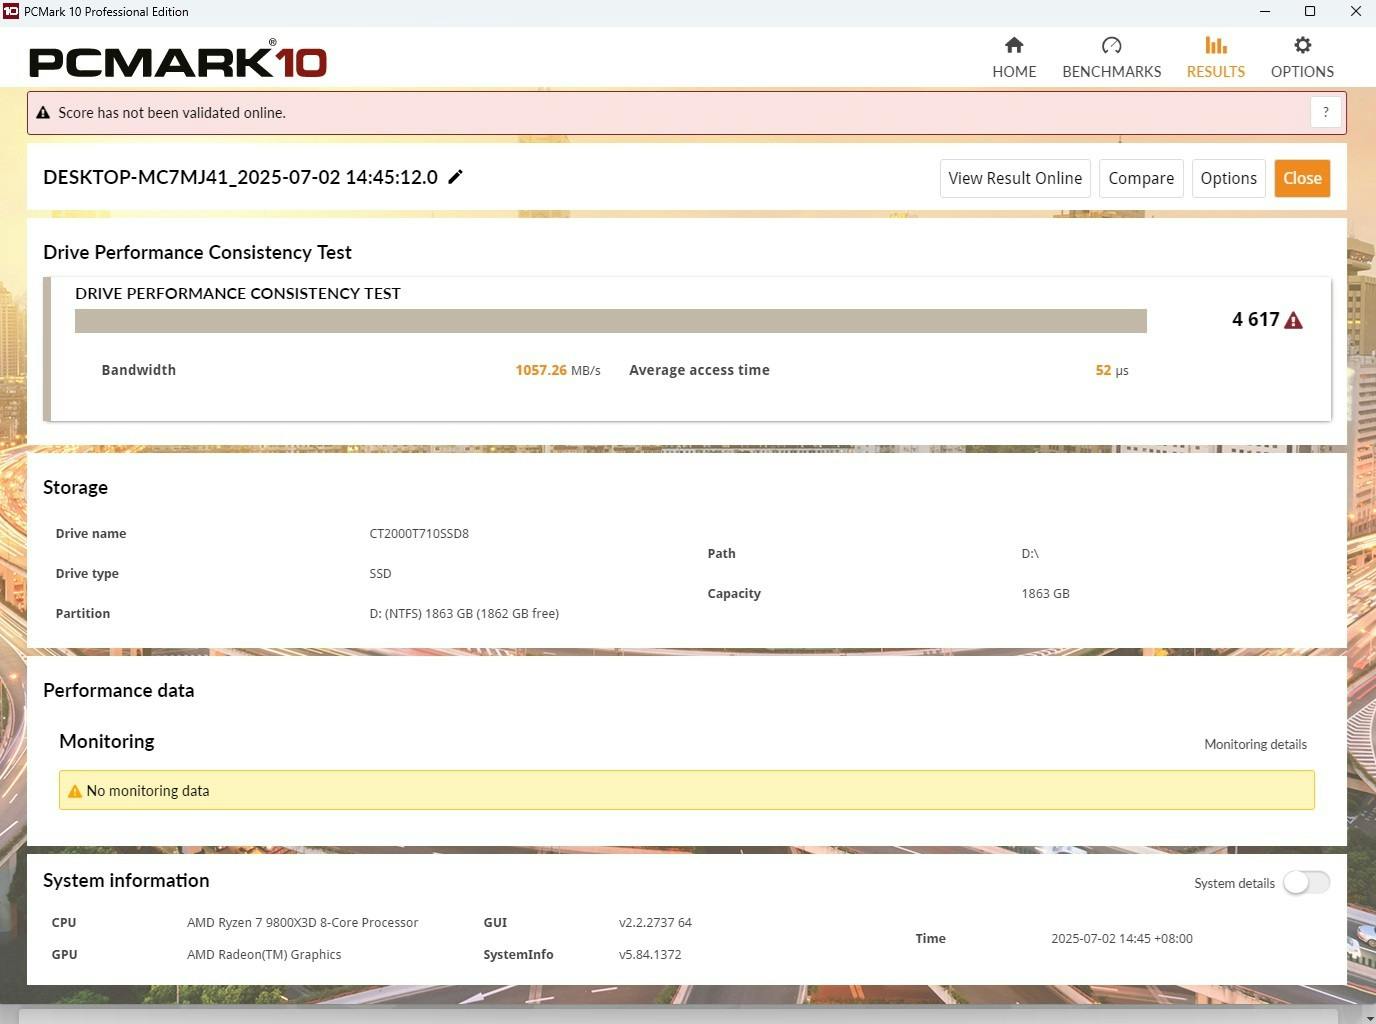Click the No monitoring data notice
Screen dimensions: 1376x1024
tap(686, 790)
